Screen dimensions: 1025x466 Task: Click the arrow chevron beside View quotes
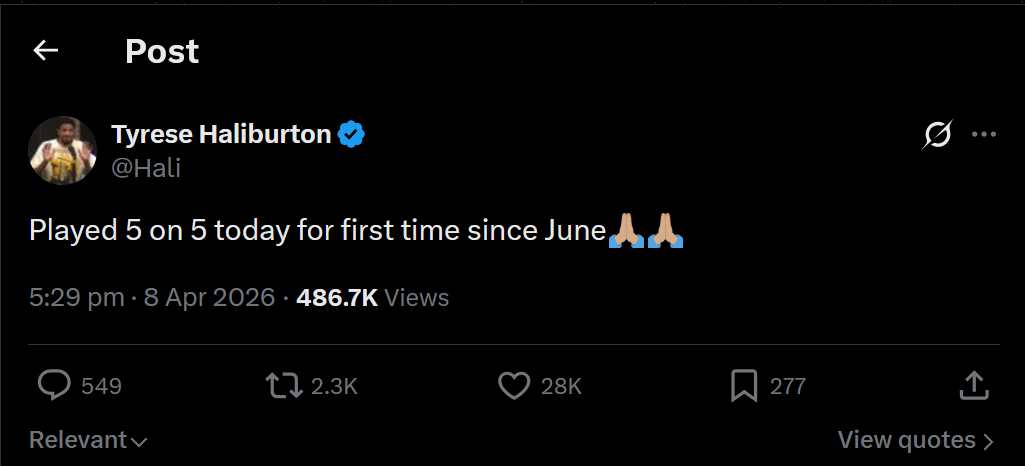tap(988, 442)
